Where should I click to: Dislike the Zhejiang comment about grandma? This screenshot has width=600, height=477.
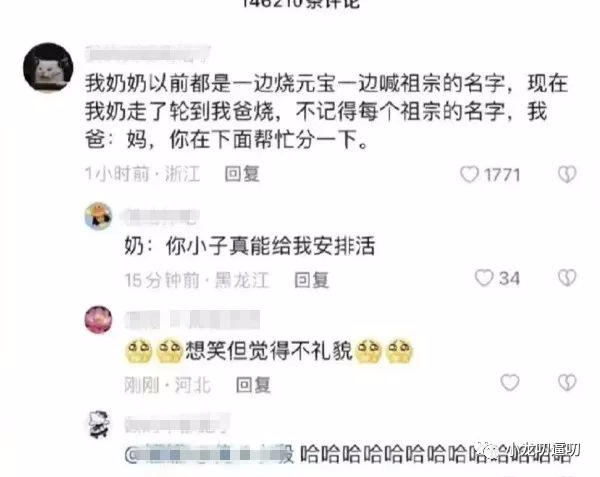click(x=567, y=174)
